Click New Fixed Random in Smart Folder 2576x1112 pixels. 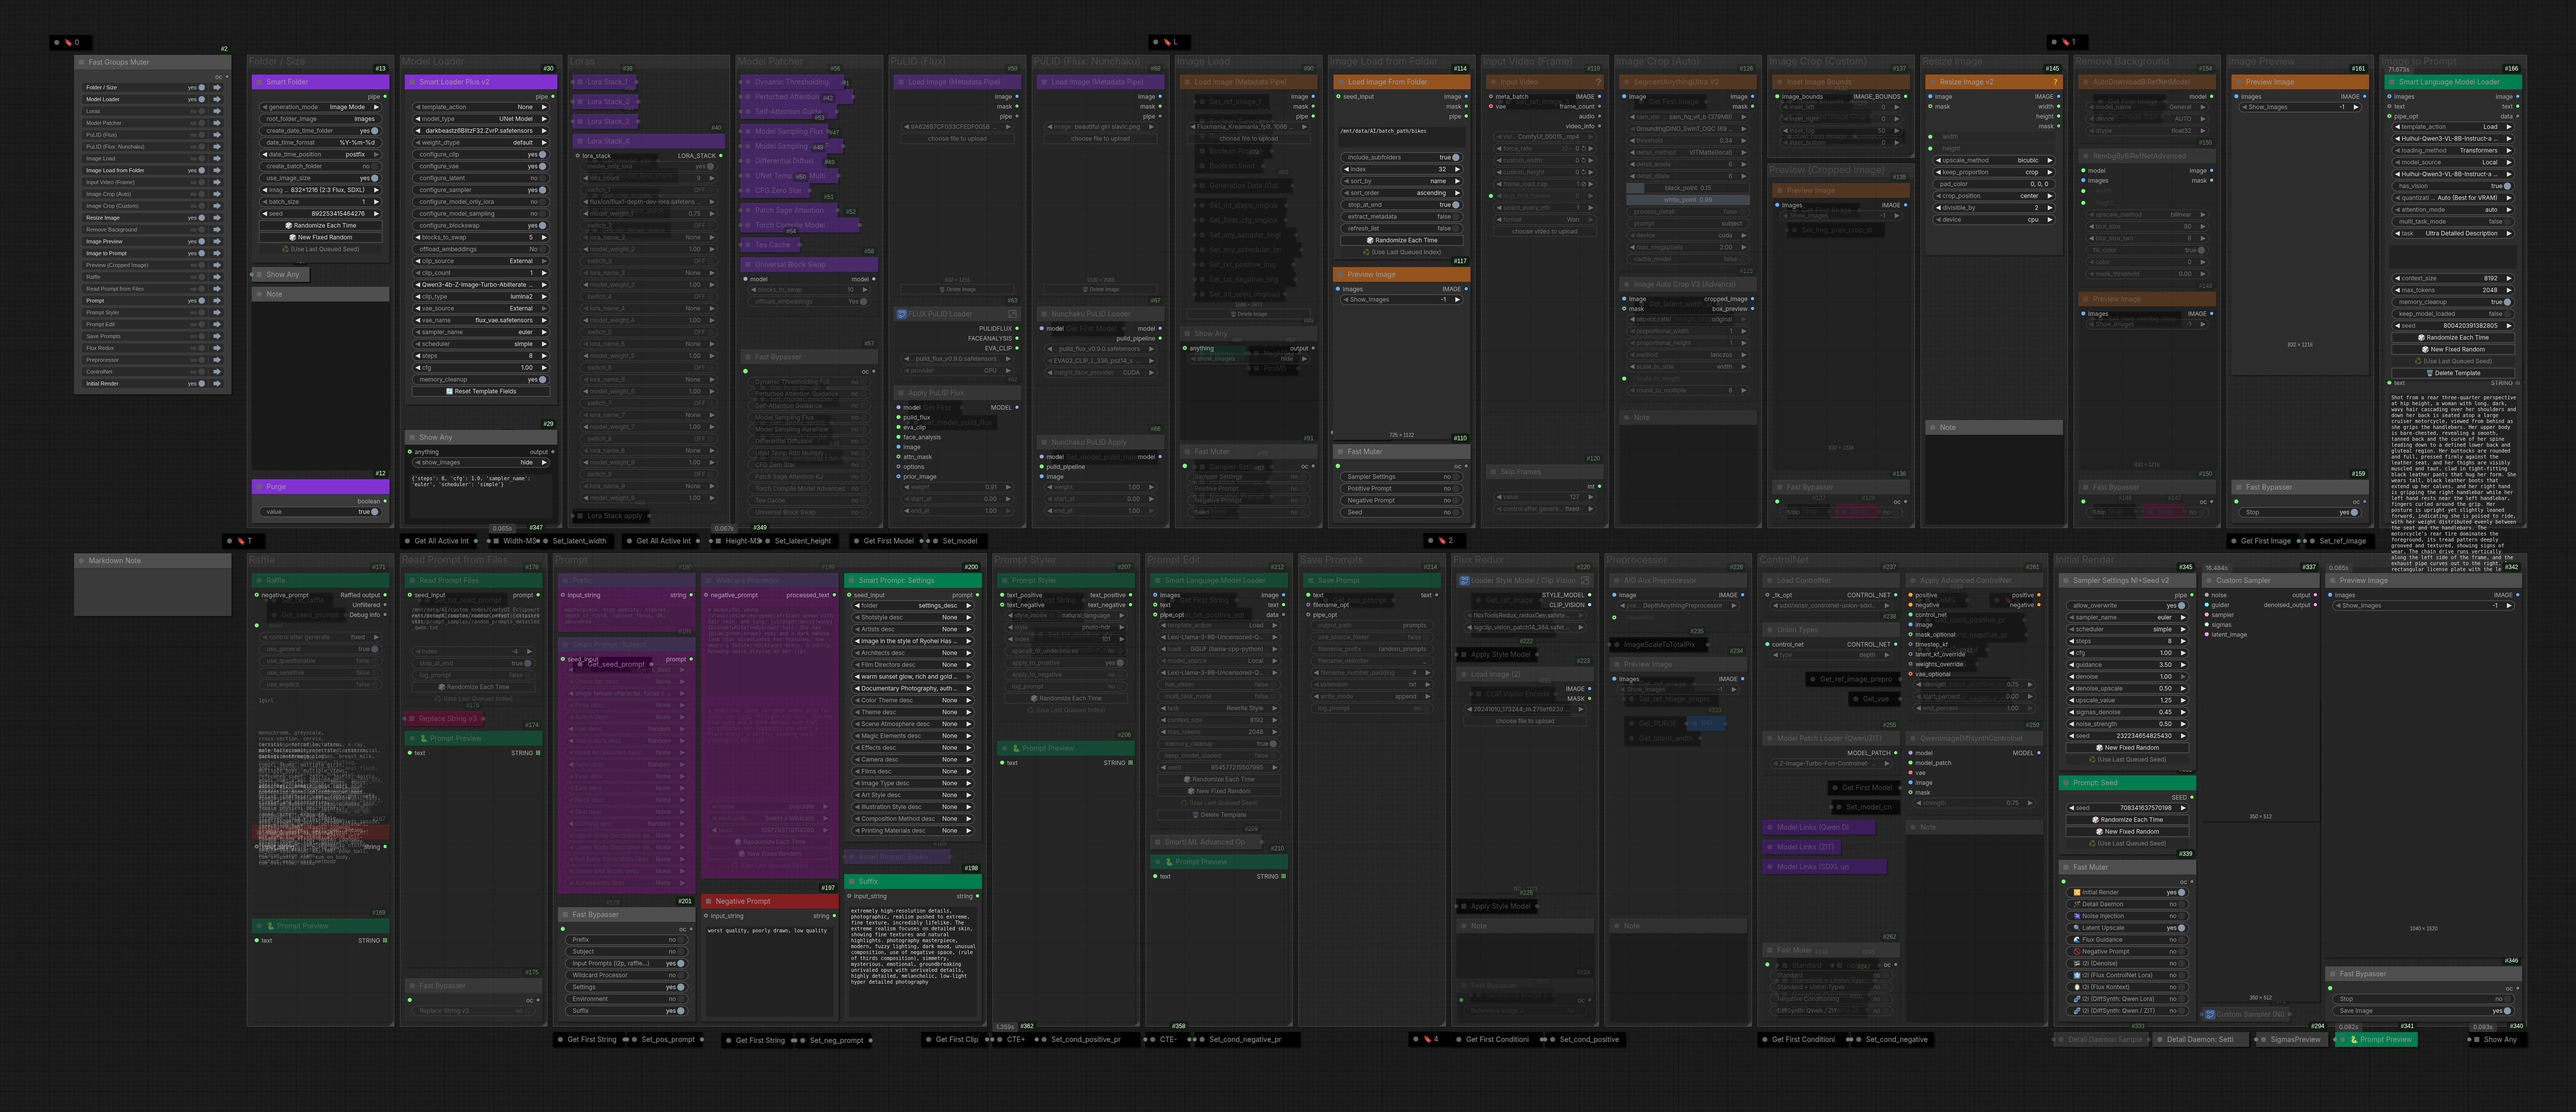click(321, 238)
